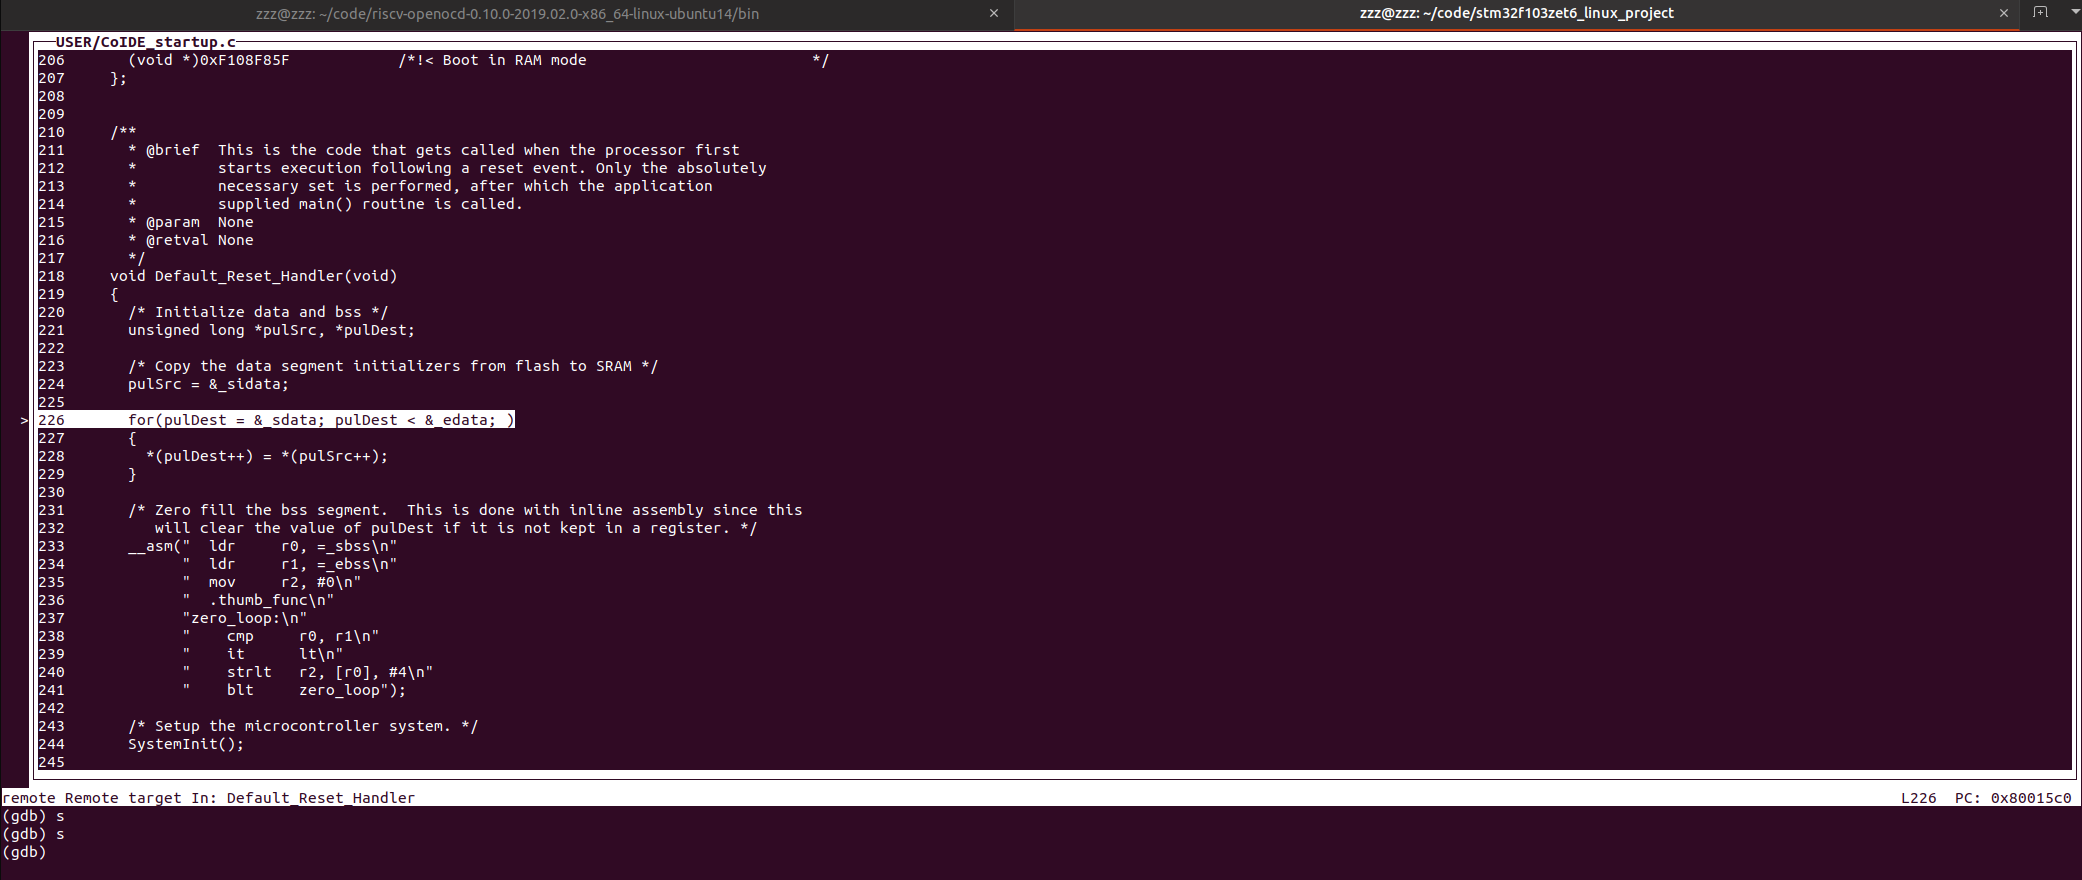
Task: Click the '__asm(" ldr r0, =_sbss' line
Action: pos(263,546)
